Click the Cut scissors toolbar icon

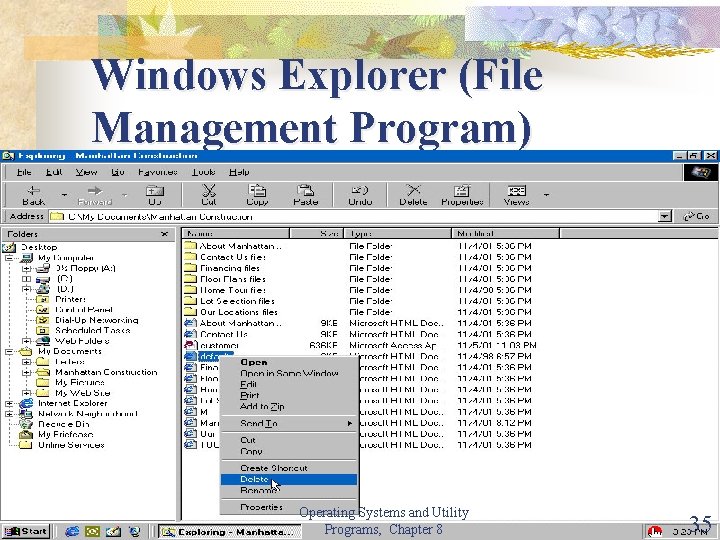(x=208, y=195)
